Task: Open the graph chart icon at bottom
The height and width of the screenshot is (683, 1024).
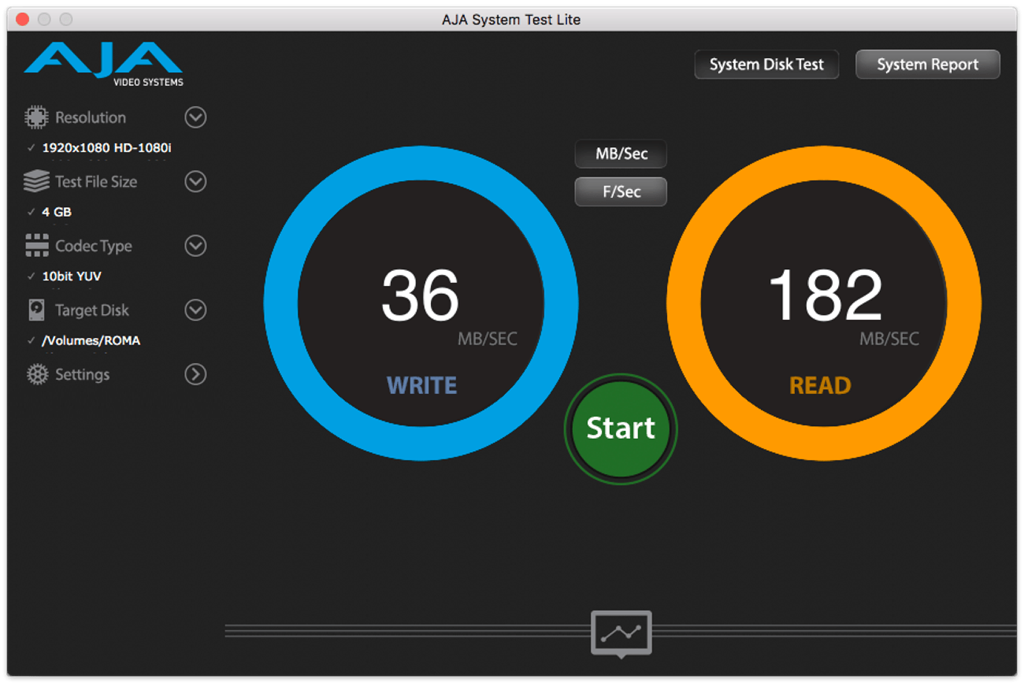Action: pyautogui.click(x=621, y=632)
